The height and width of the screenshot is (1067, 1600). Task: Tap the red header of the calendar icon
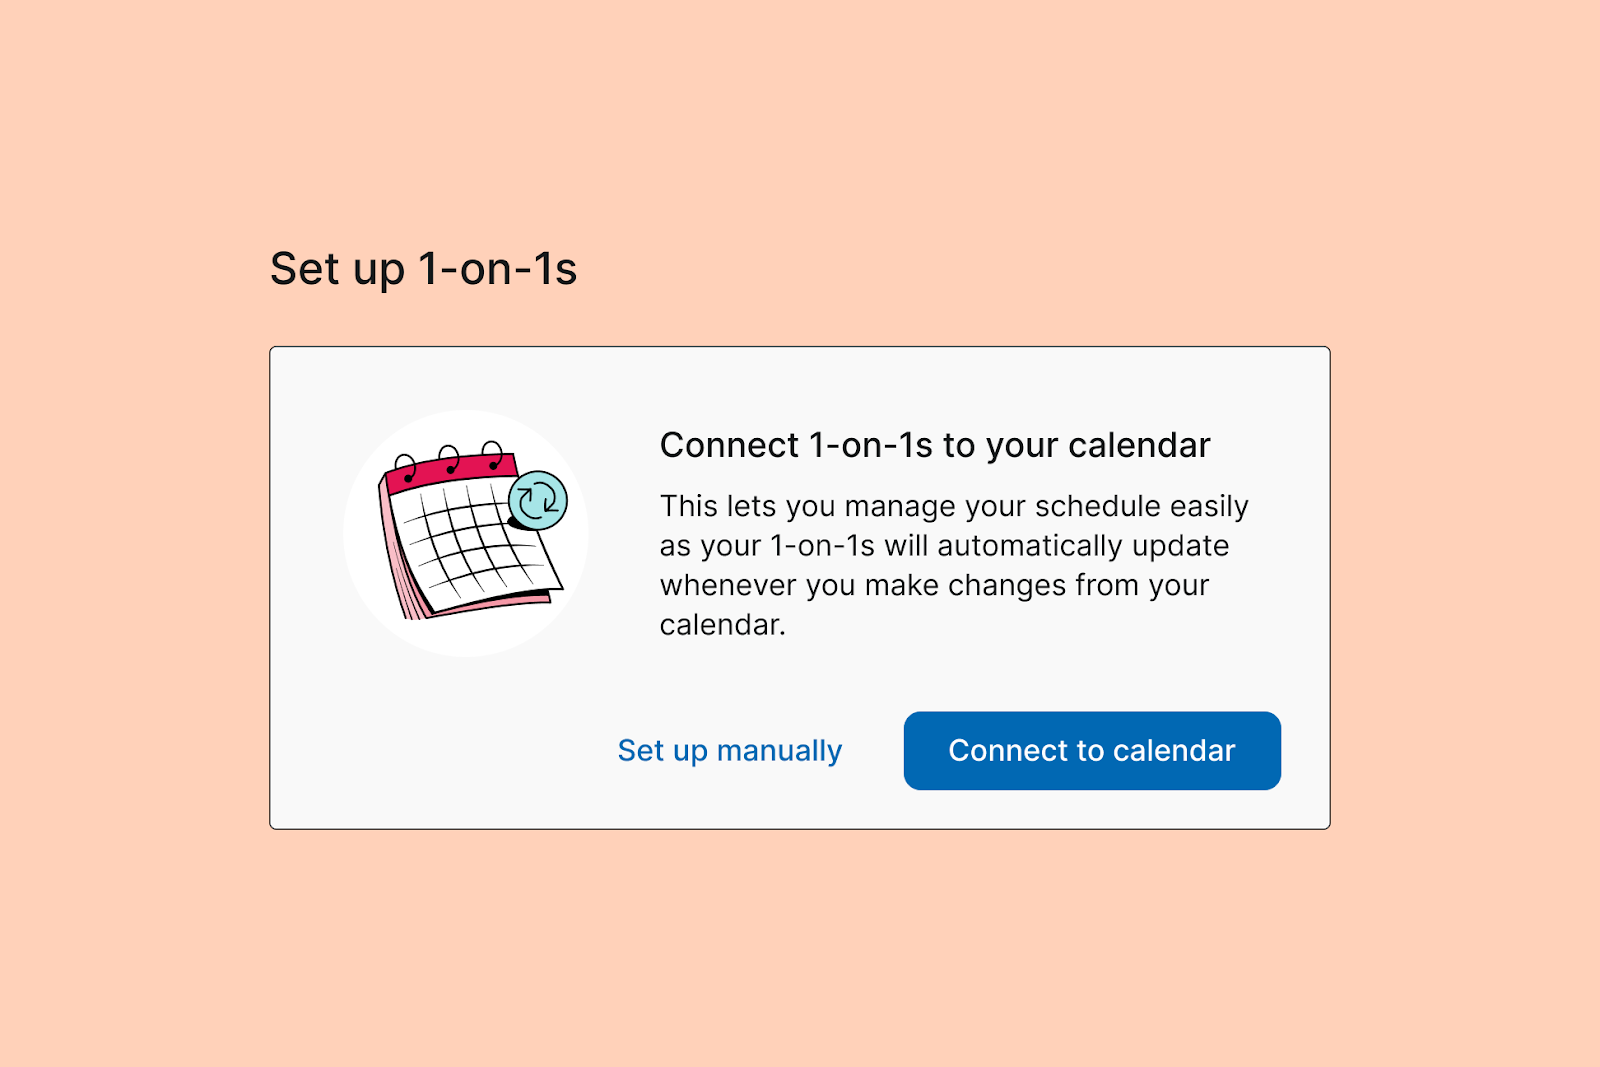tap(452, 472)
